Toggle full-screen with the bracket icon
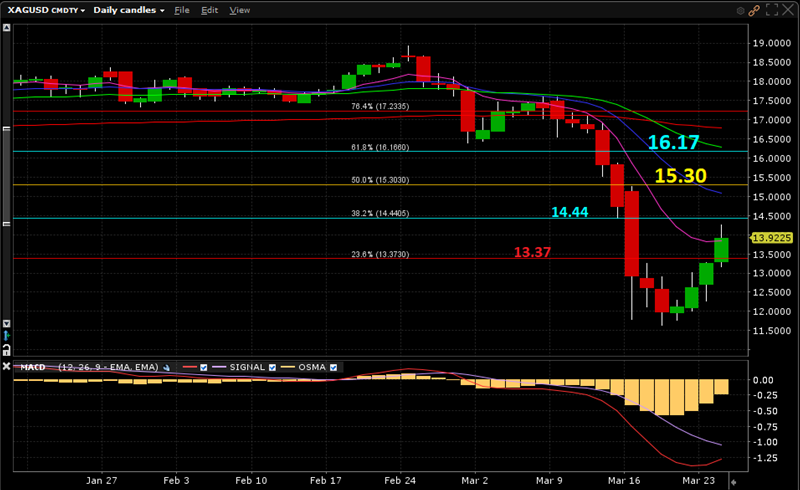This screenshot has width=800, height=490. [x=772, y=10]
